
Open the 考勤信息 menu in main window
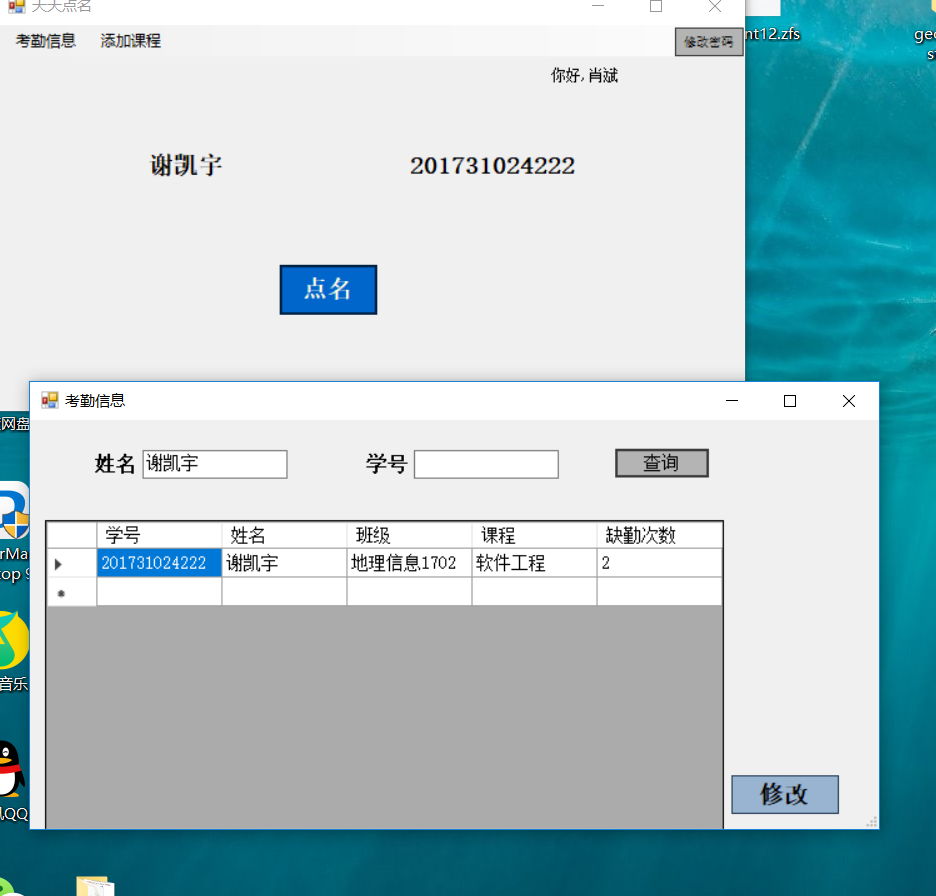46,41
